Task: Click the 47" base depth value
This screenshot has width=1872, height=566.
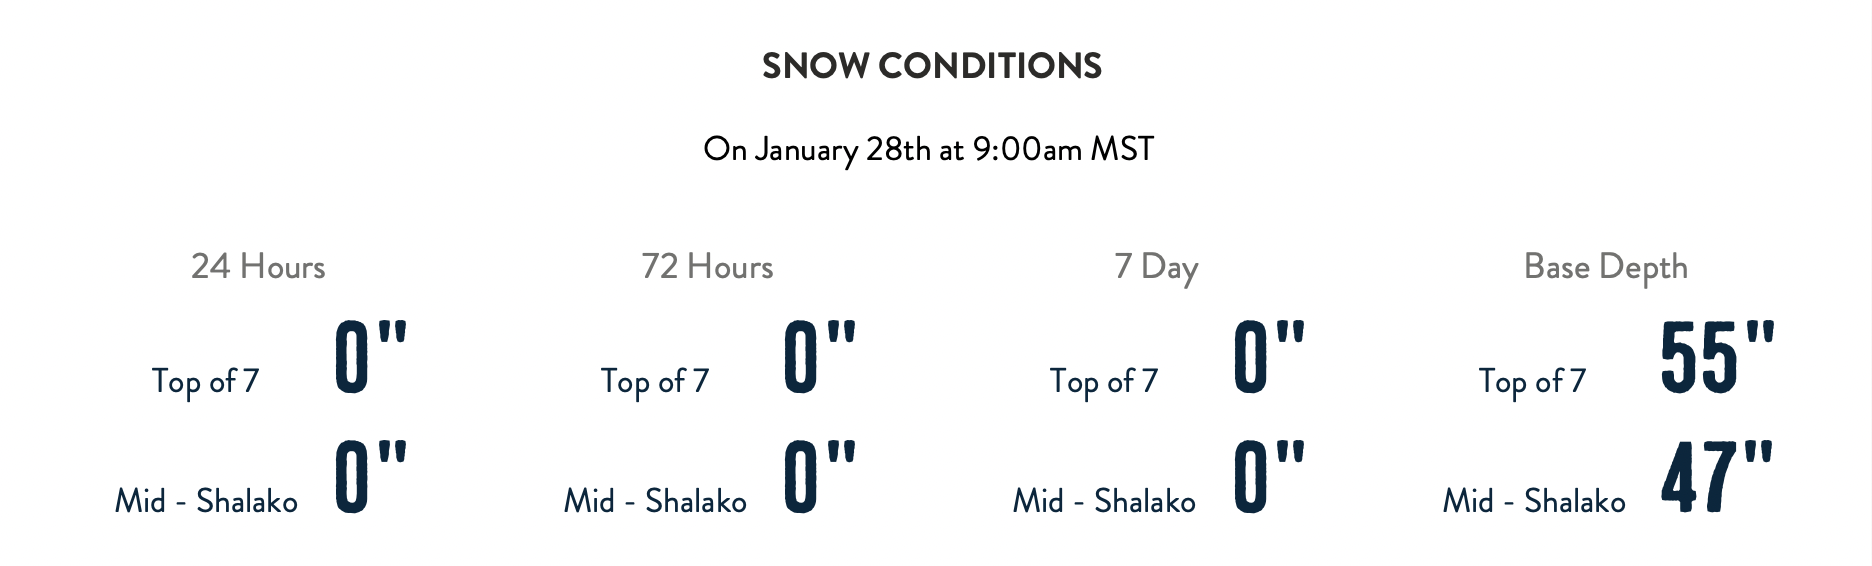Action: tap(1717, 476)
